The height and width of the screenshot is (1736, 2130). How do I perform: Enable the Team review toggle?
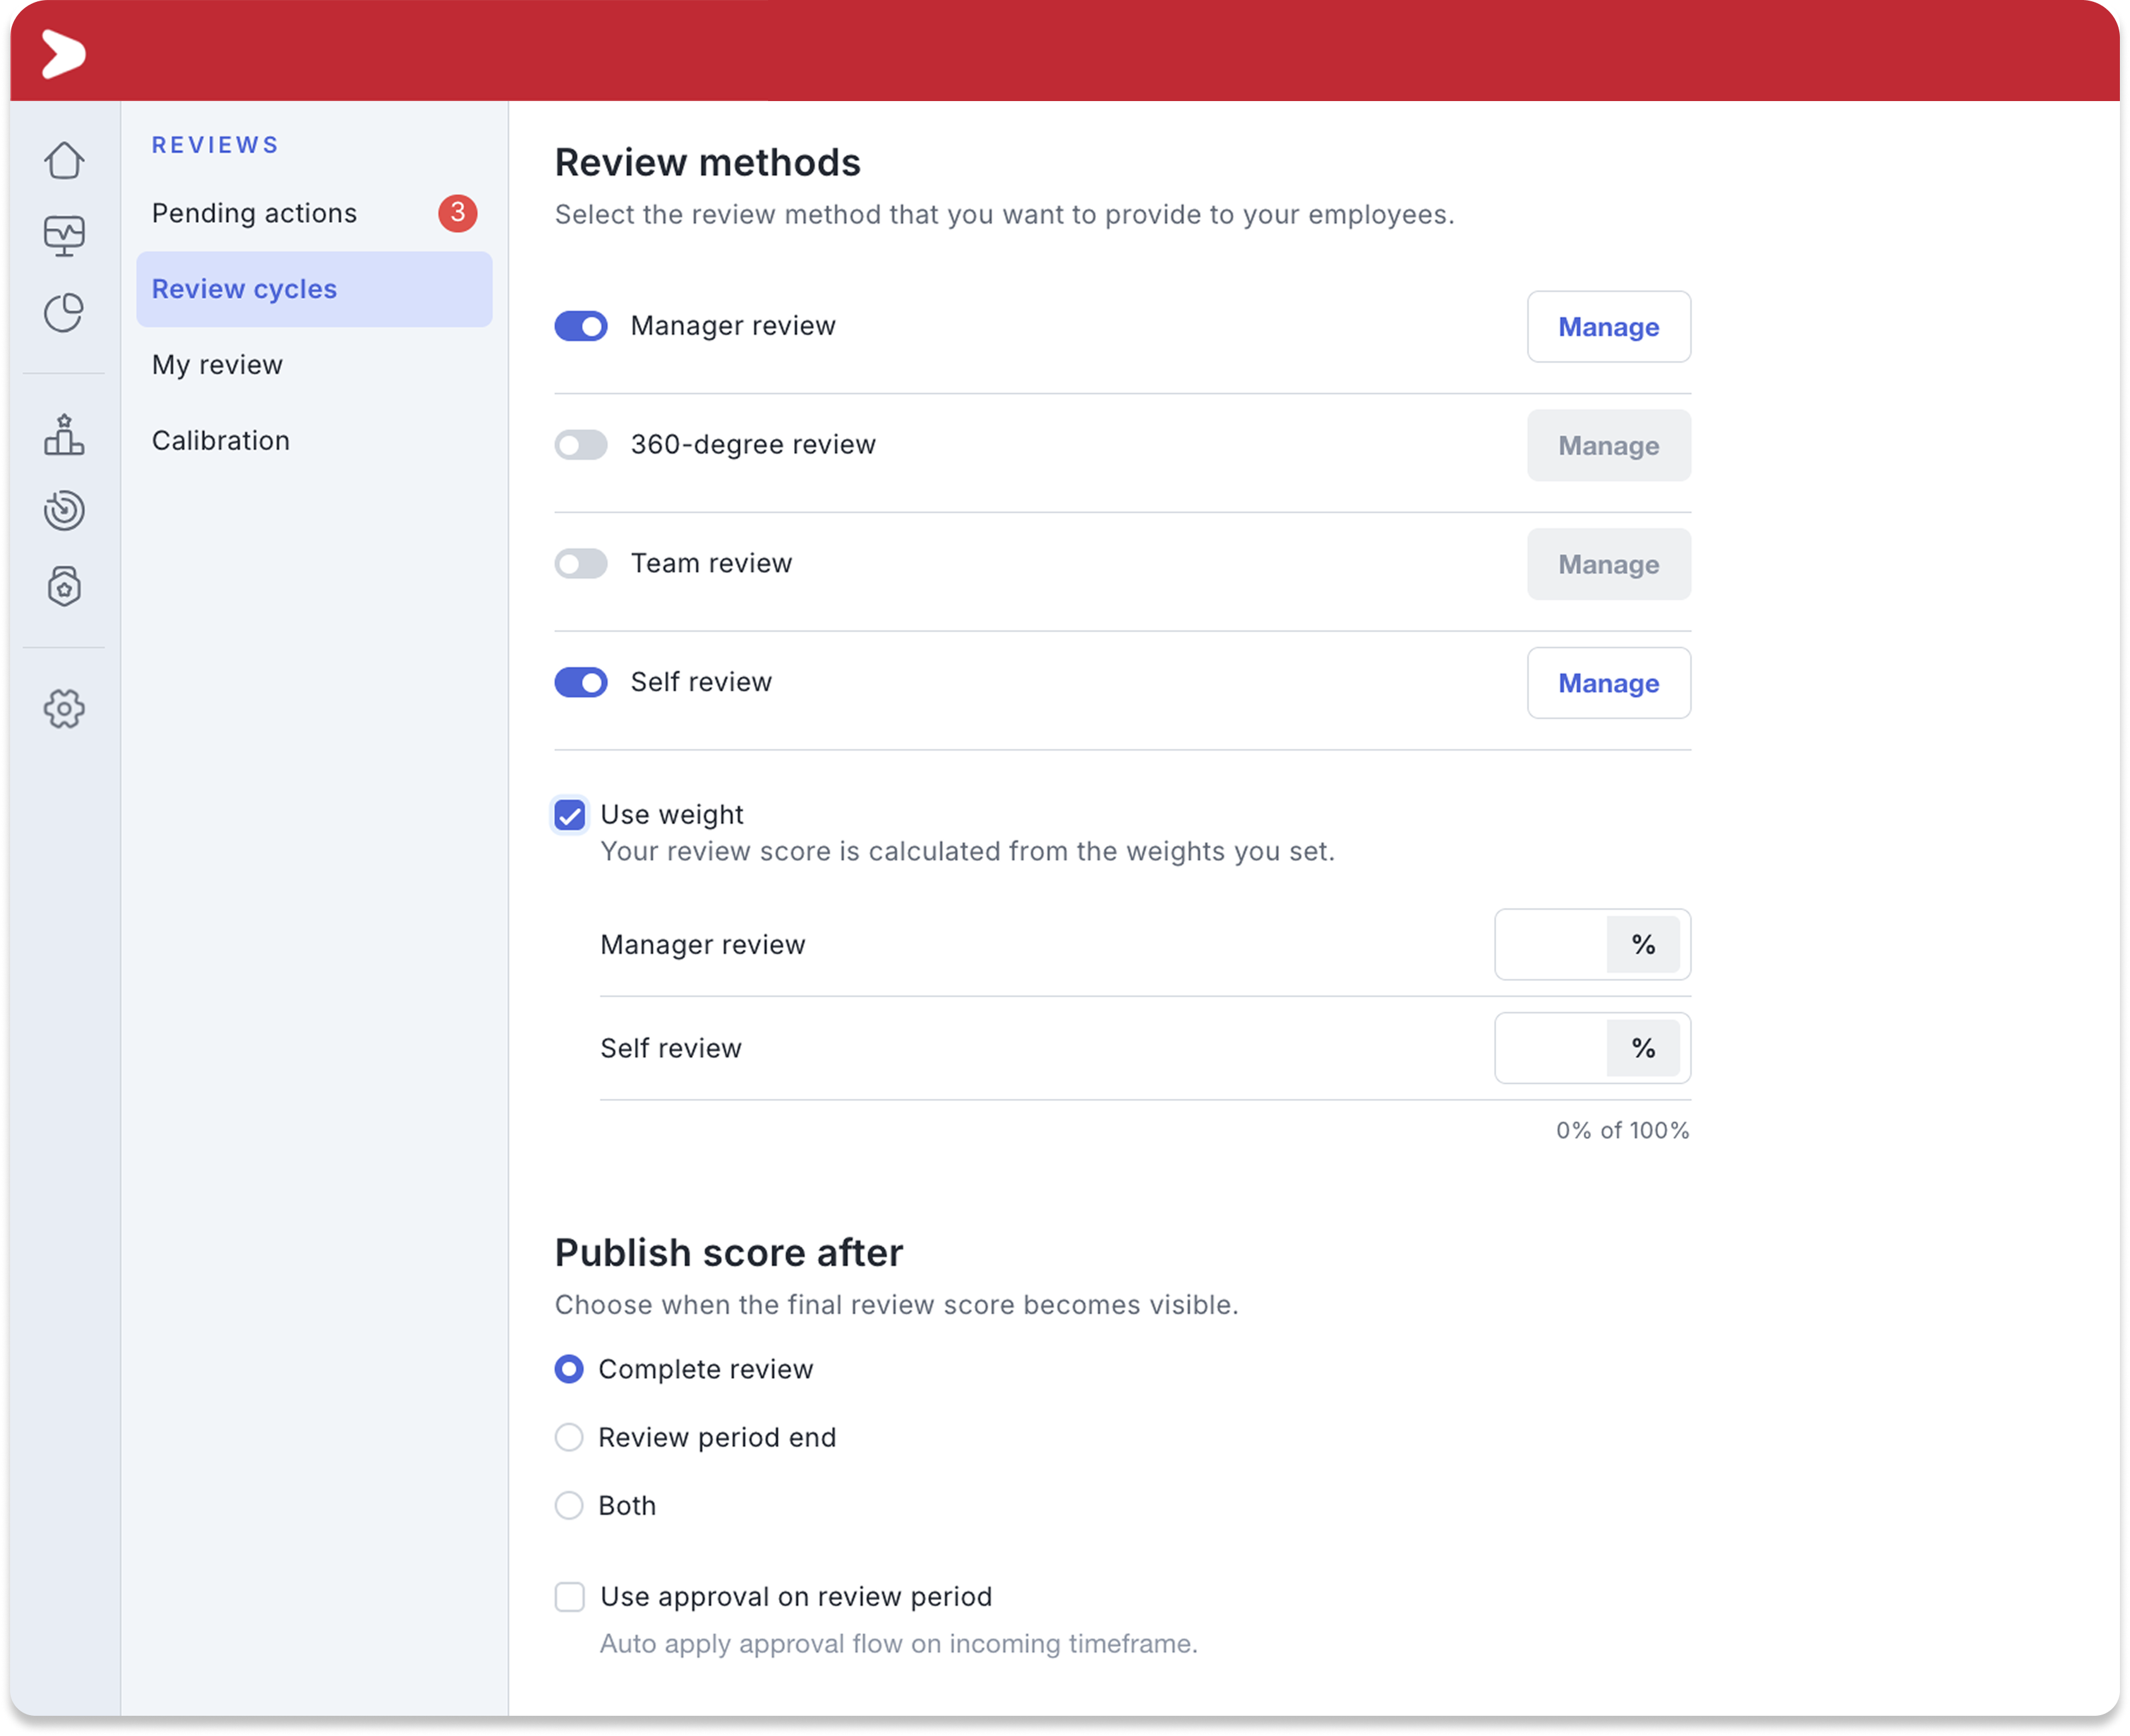(x=581, y=563)
